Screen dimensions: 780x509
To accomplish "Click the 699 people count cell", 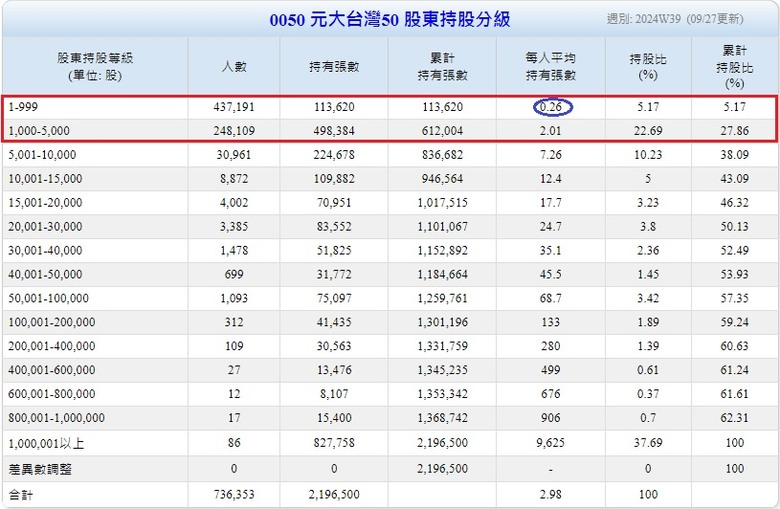I will coord(234,274).
